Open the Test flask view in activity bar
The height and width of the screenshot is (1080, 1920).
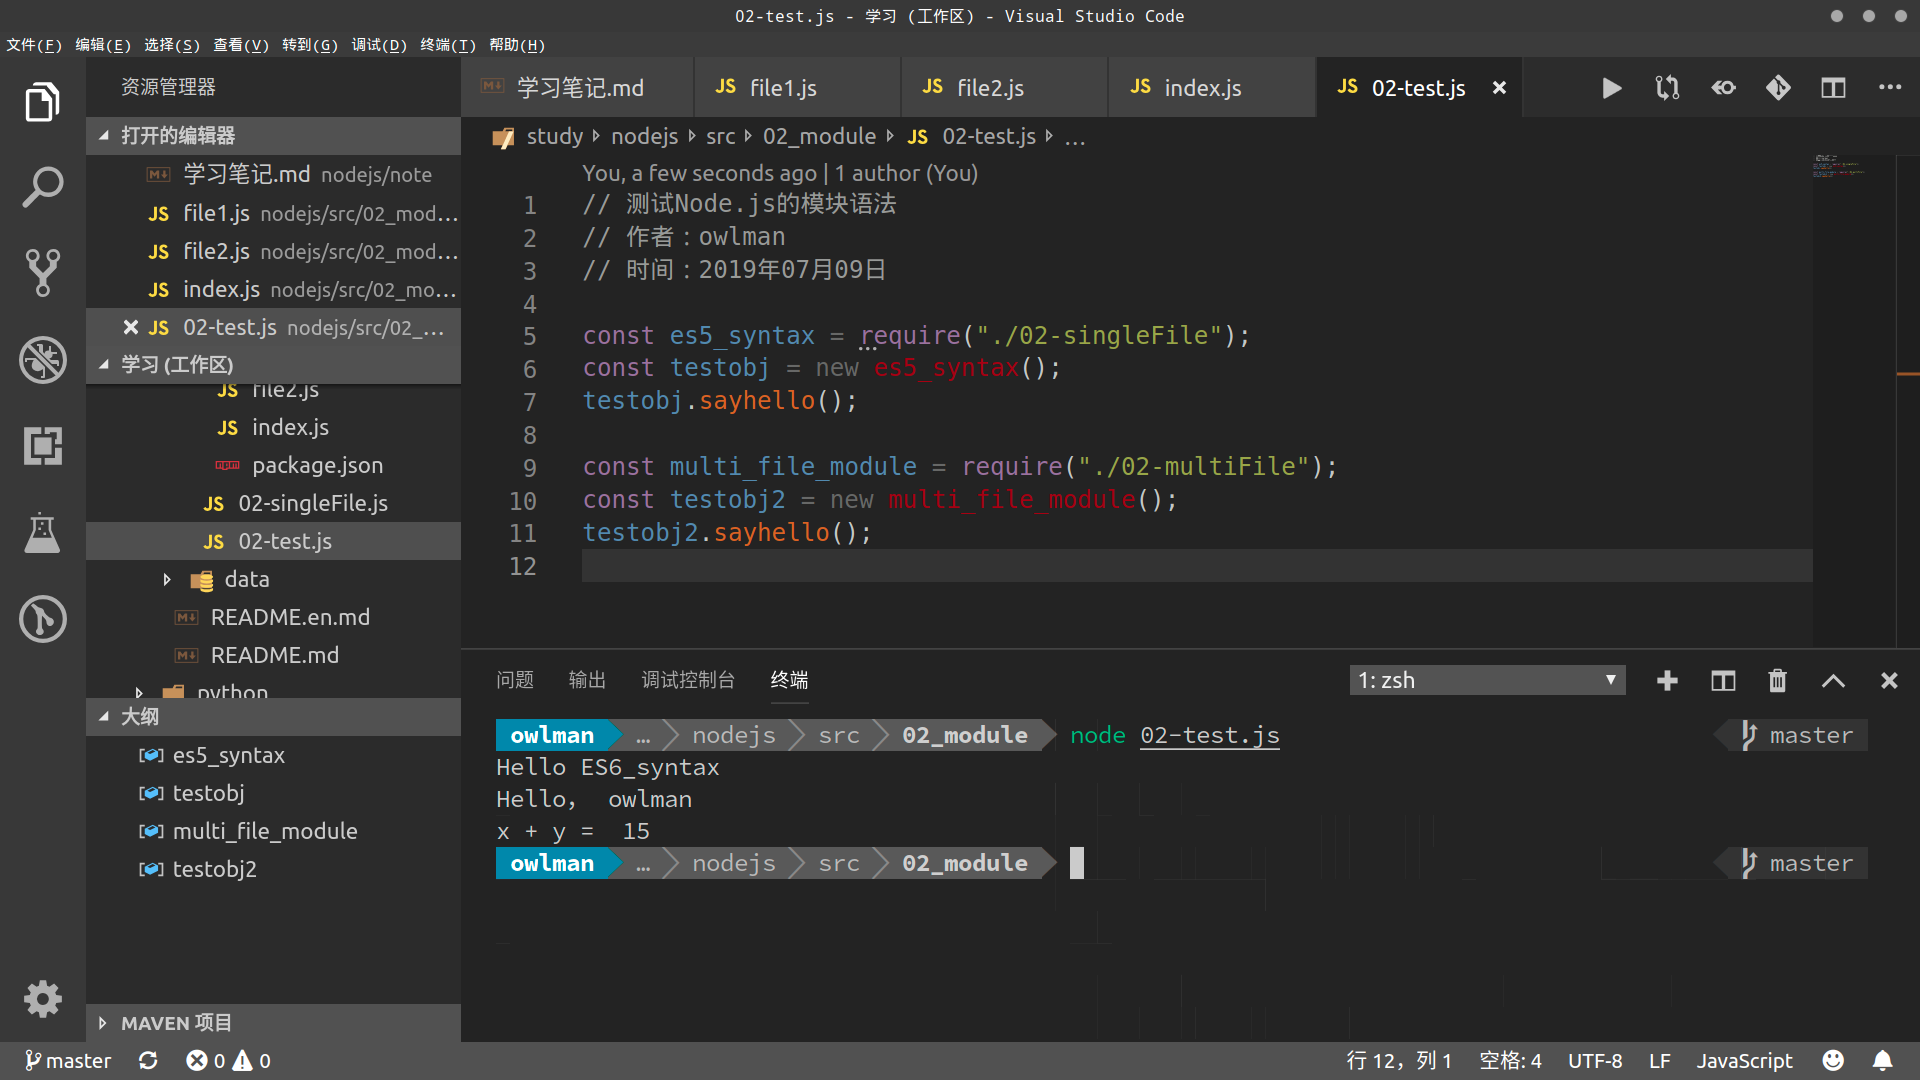tap(42, 532)
